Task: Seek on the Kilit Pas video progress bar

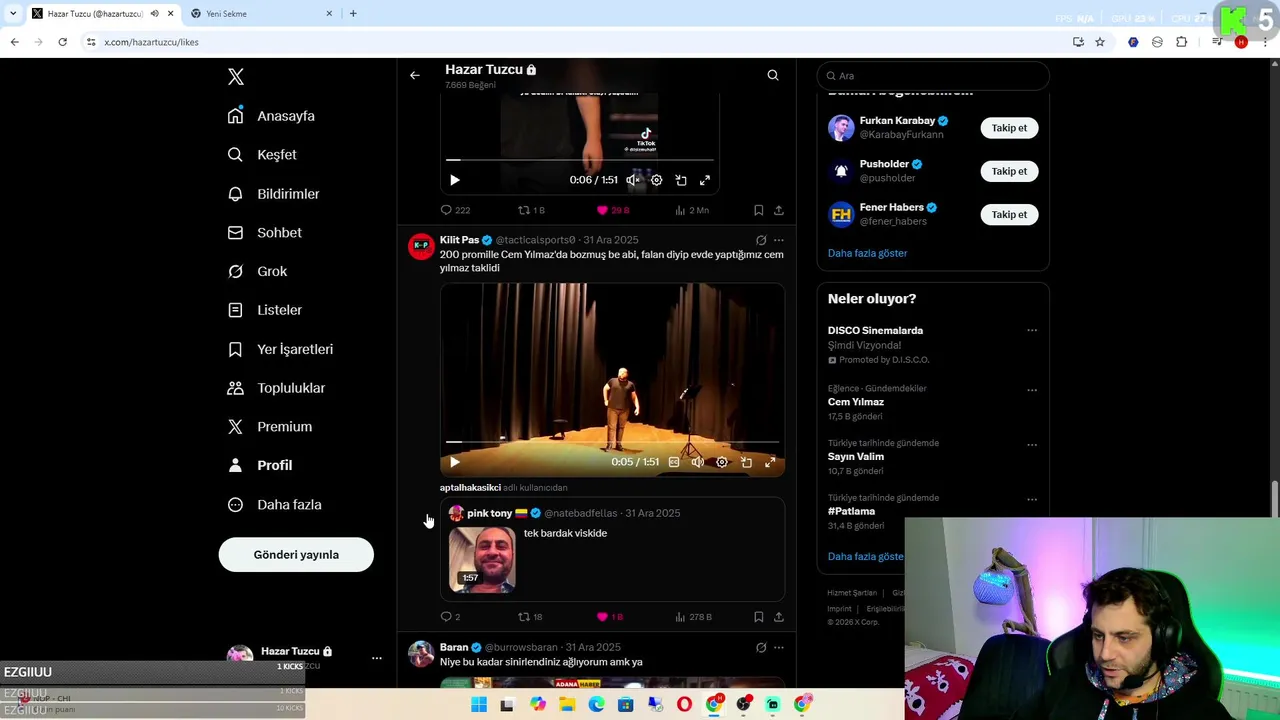Action: [x=613, y=441]
